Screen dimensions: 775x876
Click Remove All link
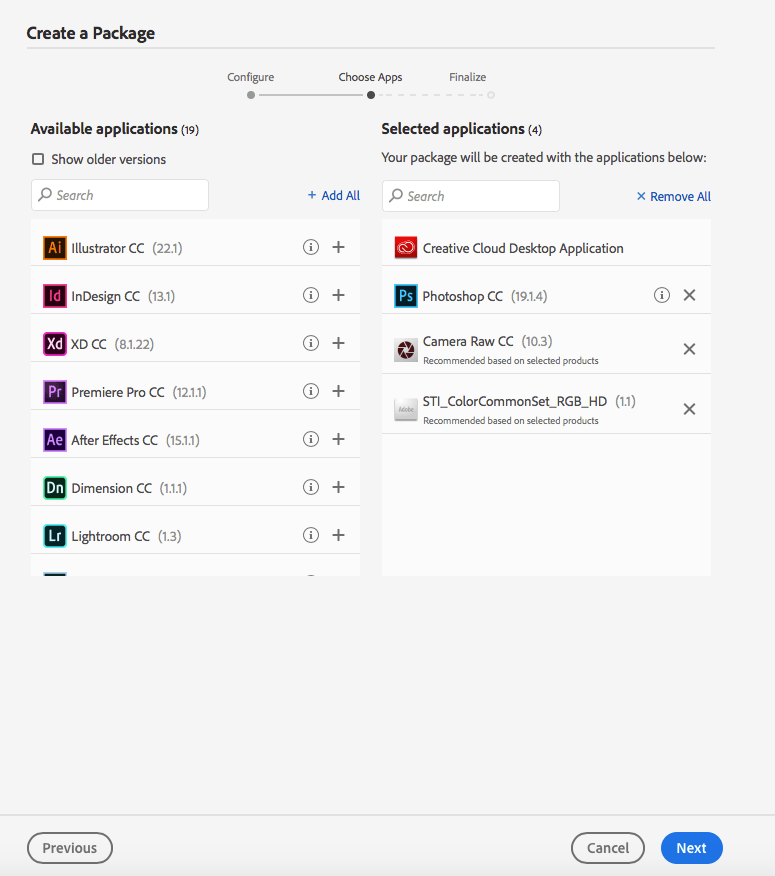(x=673, y=197)
